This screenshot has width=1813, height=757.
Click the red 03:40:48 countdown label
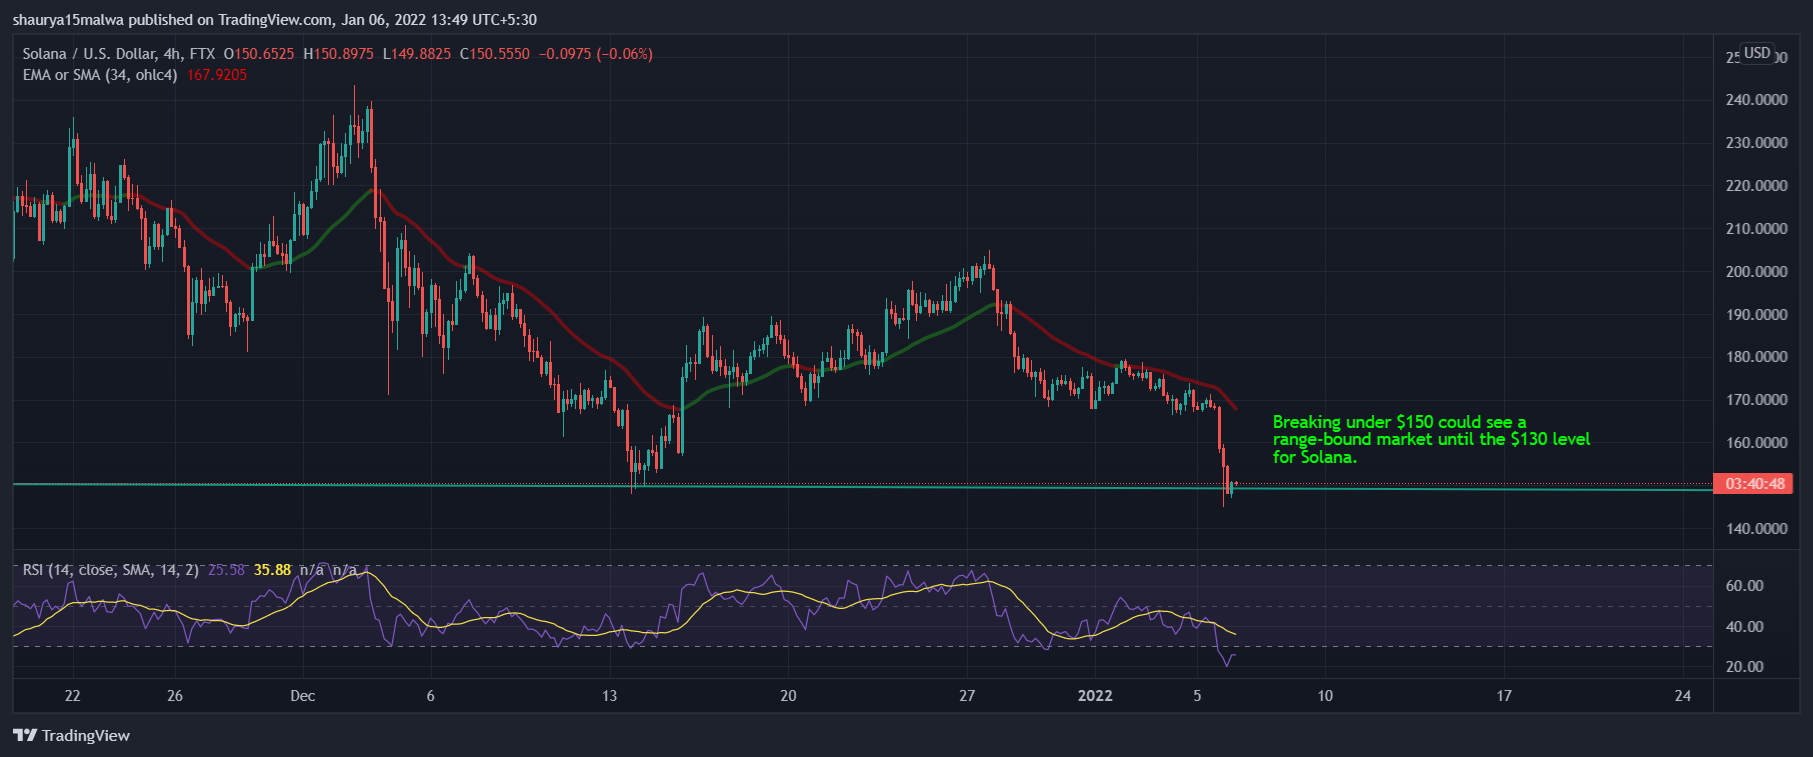[x=1755, y=484]
